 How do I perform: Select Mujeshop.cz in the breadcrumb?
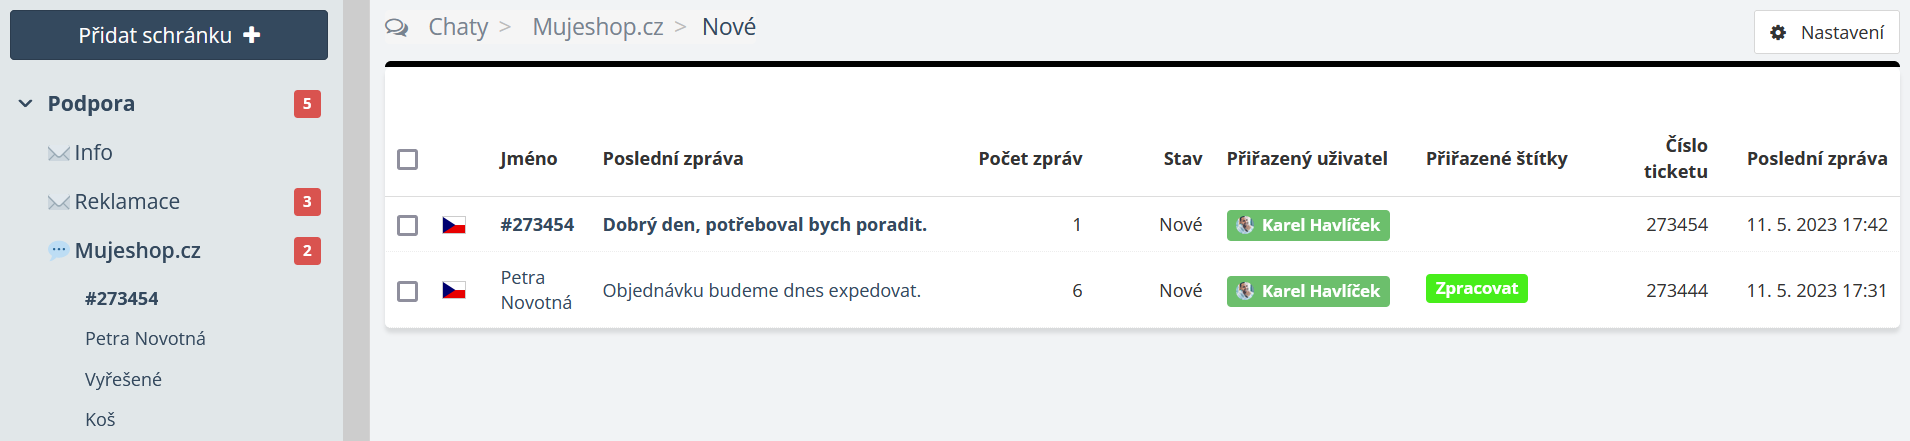(597, 27)
